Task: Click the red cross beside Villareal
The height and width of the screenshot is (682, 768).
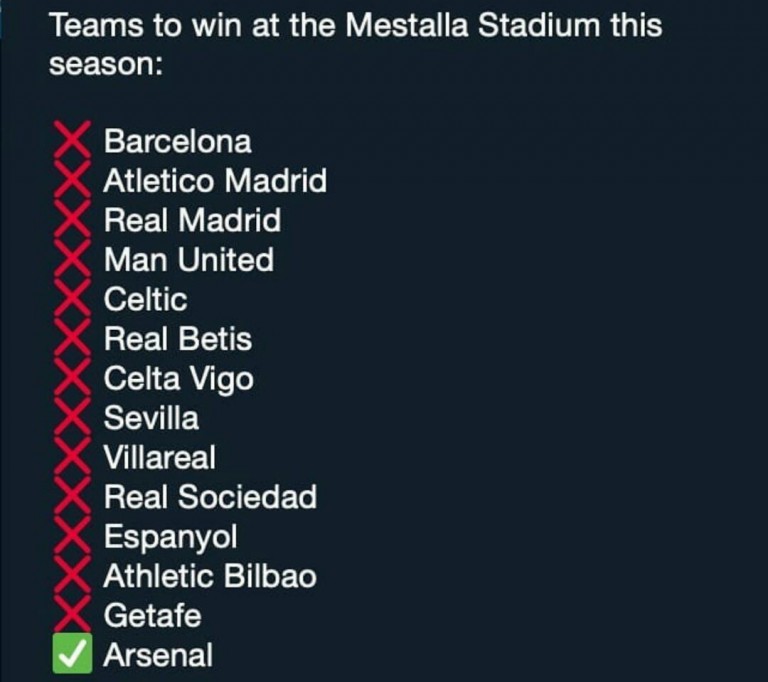Action: pyautogui.click(x=72, y=456)
